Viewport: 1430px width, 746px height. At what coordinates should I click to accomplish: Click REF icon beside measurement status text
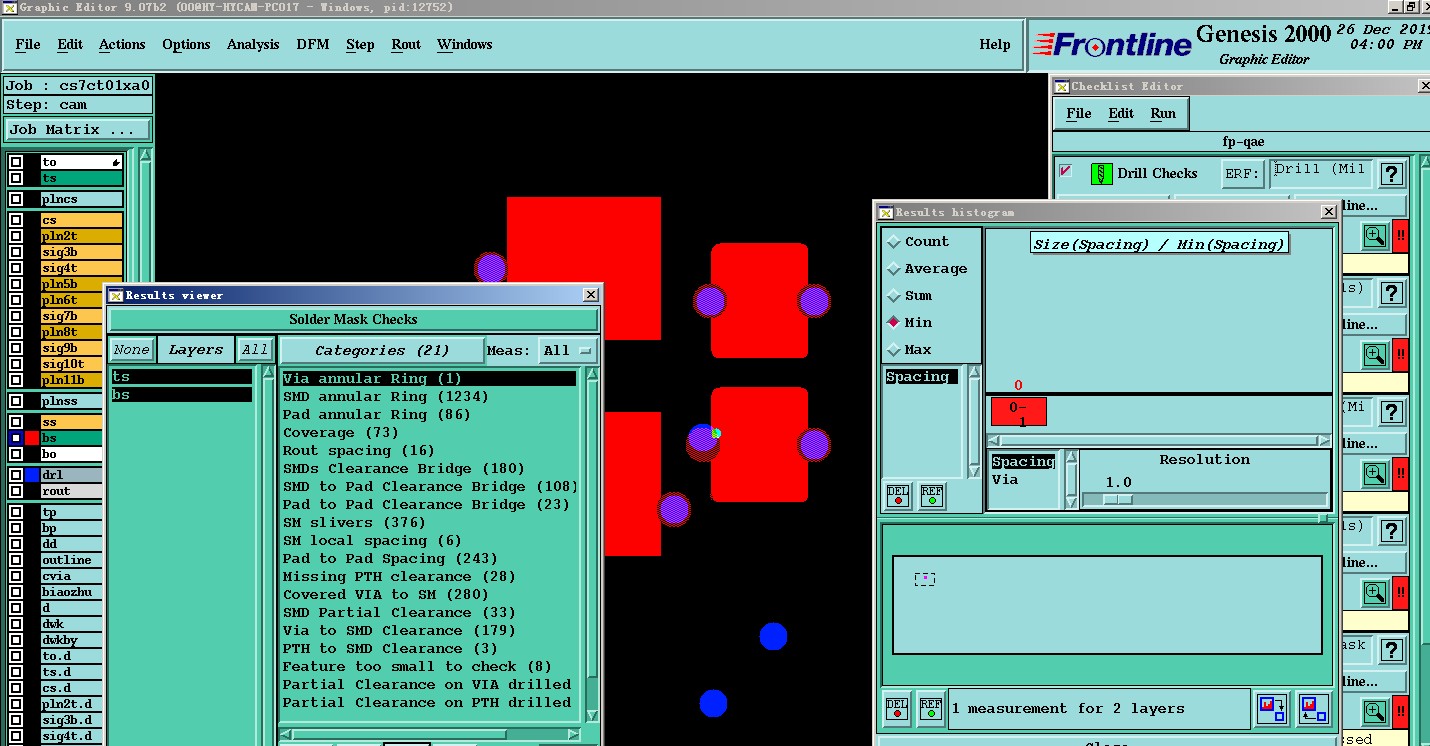tap(930, 709)
